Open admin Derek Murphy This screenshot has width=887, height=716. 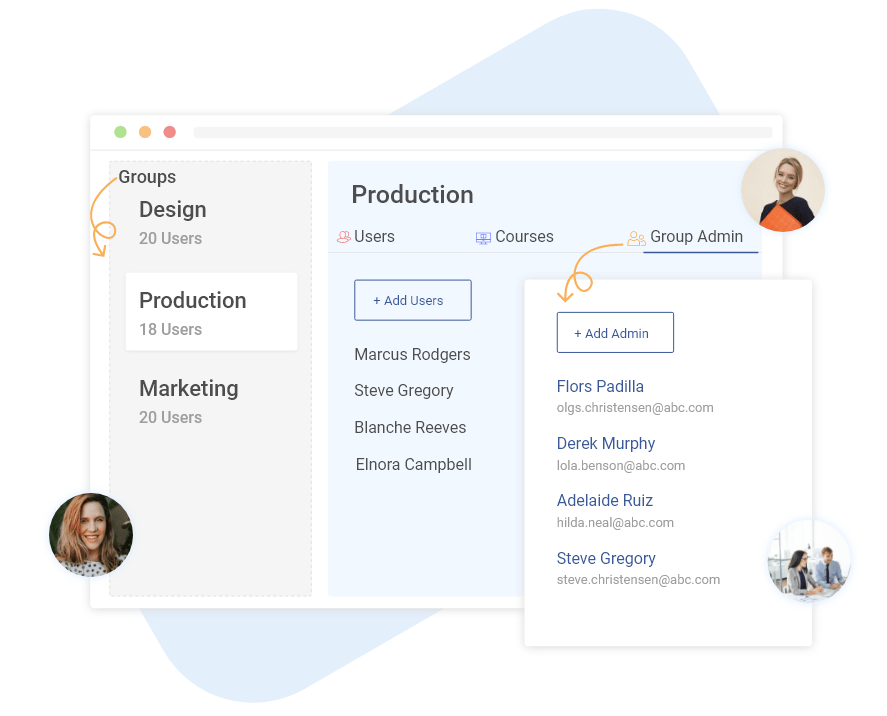pos(606,444)
